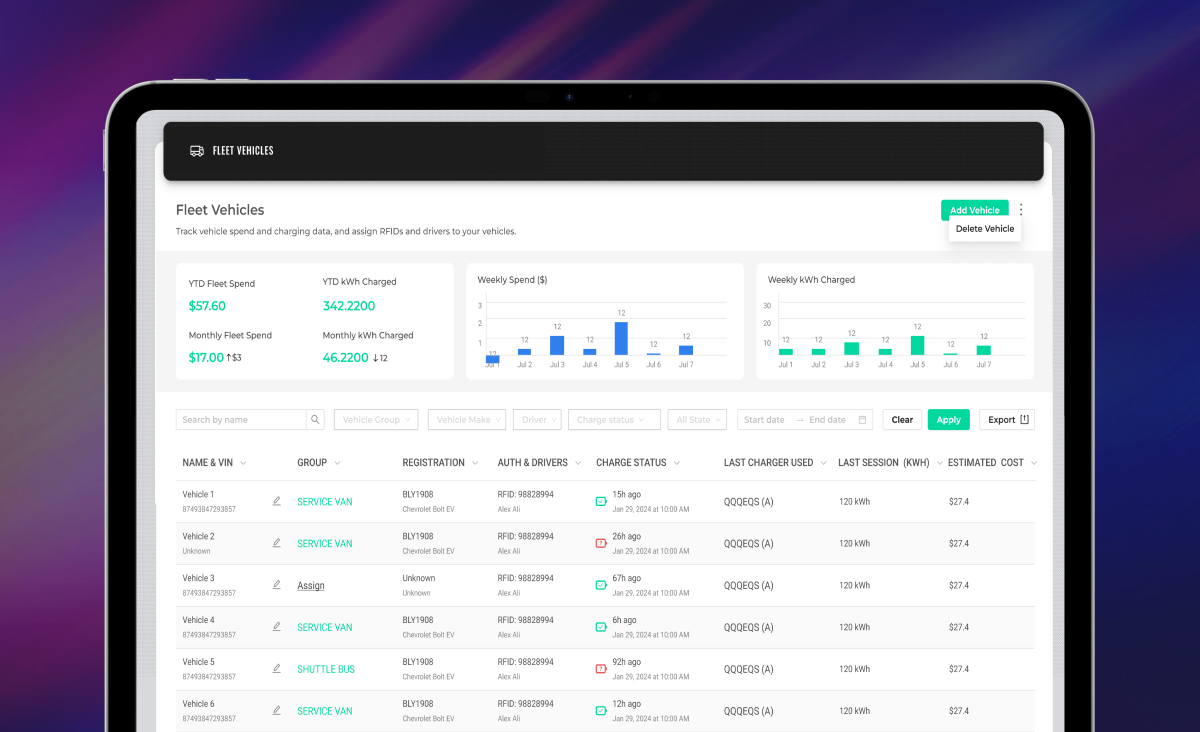Open the All State filter dropdown

pyautogui.click(x=697, y=420)
